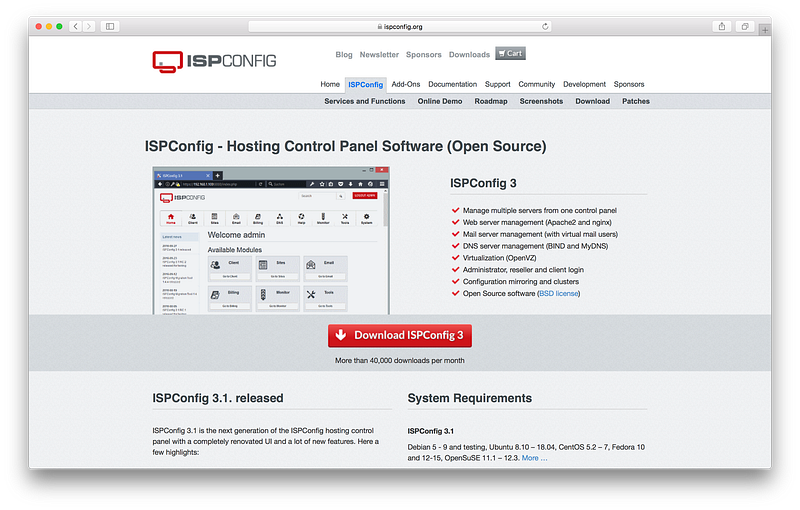Click the Download ISPConfig 3 button
The width and height of the screenshot is (800, 510).
pyautogui.click(x=400, y=336)
